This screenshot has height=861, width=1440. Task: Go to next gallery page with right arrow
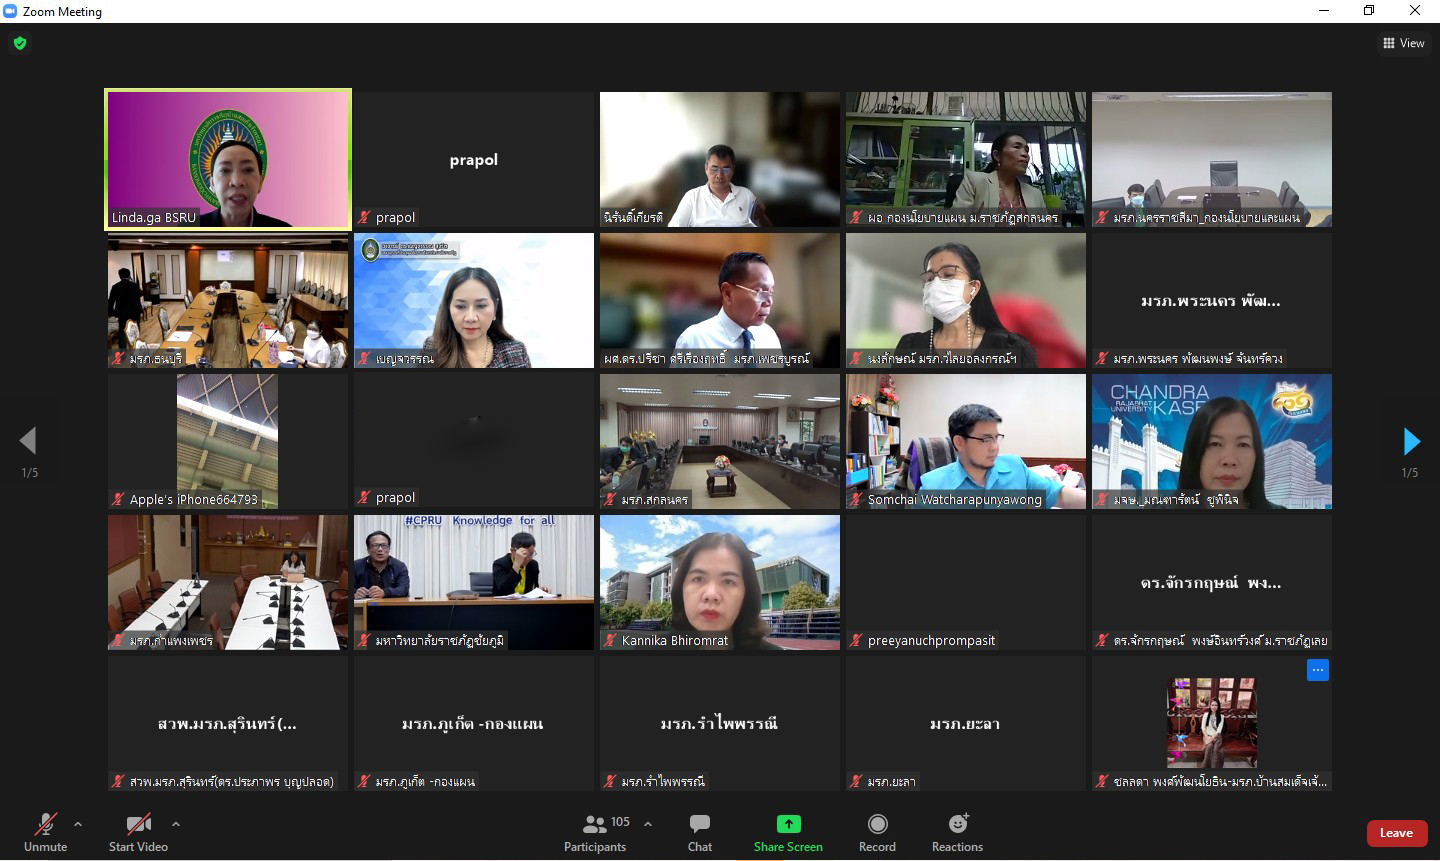(x=1411, y=441)
